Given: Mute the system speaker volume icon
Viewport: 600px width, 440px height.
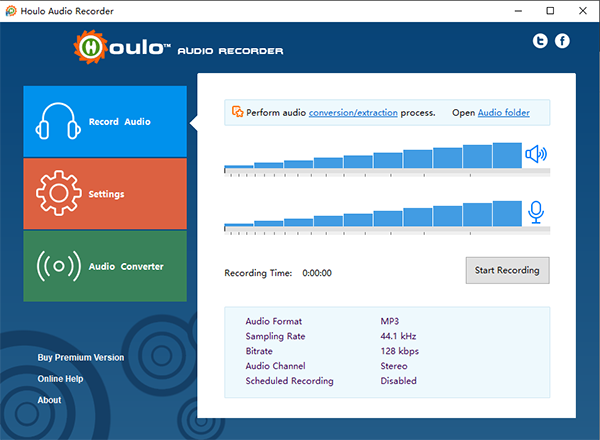Looking at the screenshot, I should [536, 154].
